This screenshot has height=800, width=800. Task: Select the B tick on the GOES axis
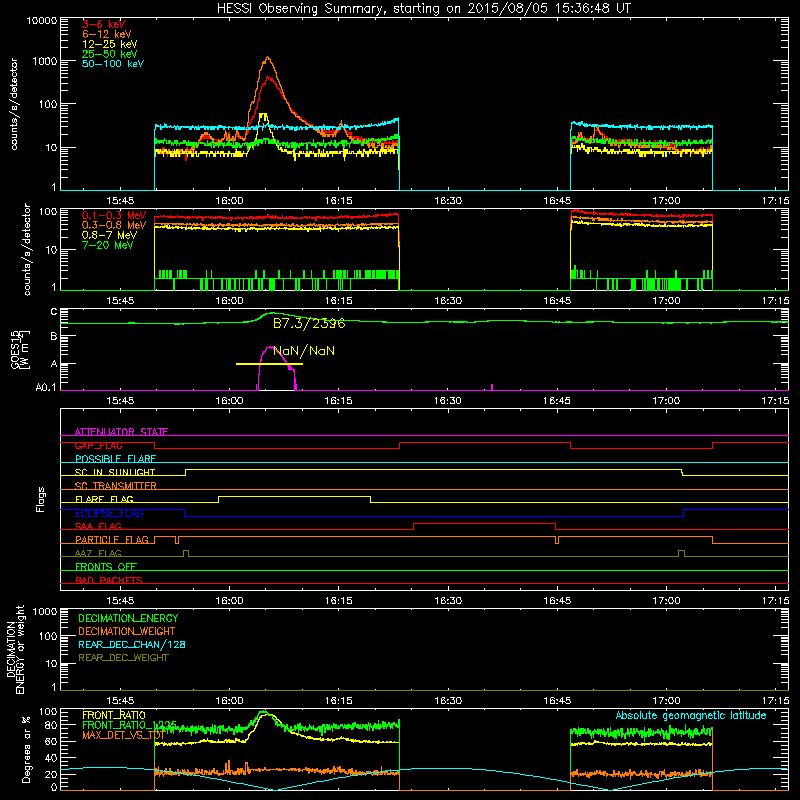pos(54,336)
